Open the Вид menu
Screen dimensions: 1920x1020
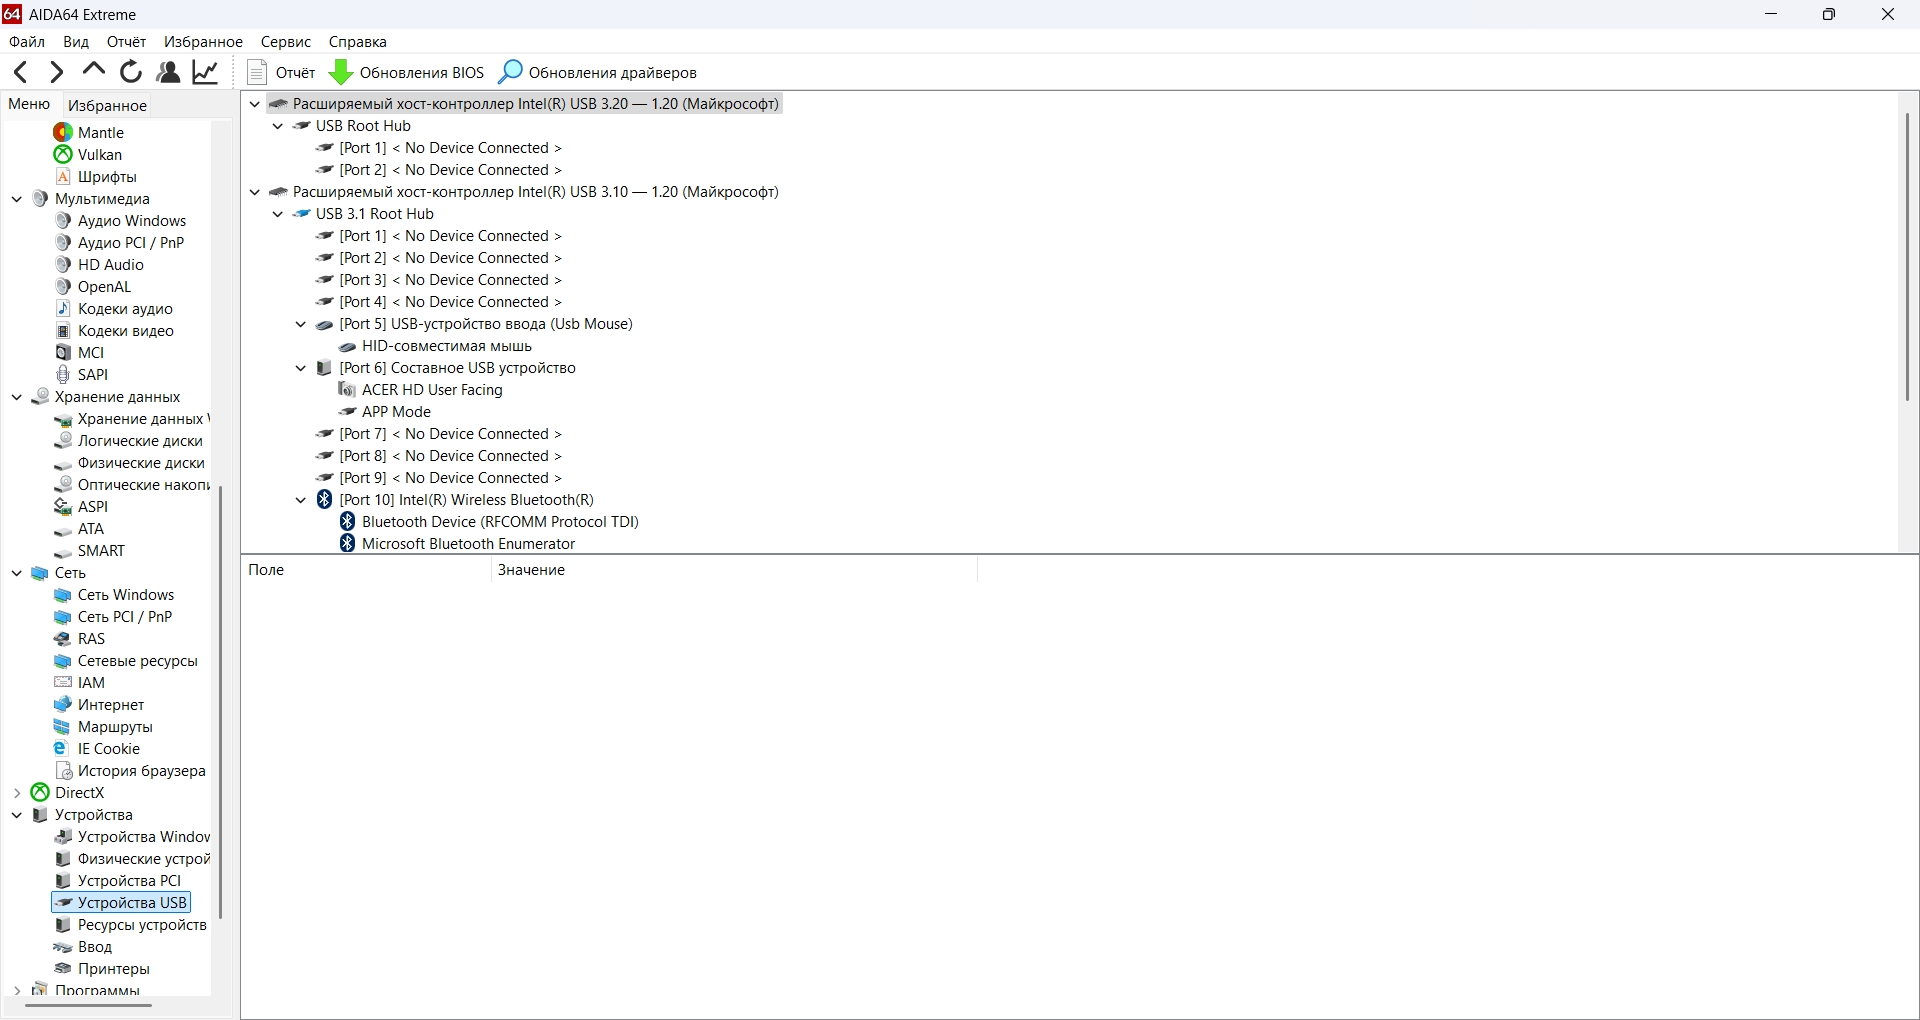pos(76,42)
